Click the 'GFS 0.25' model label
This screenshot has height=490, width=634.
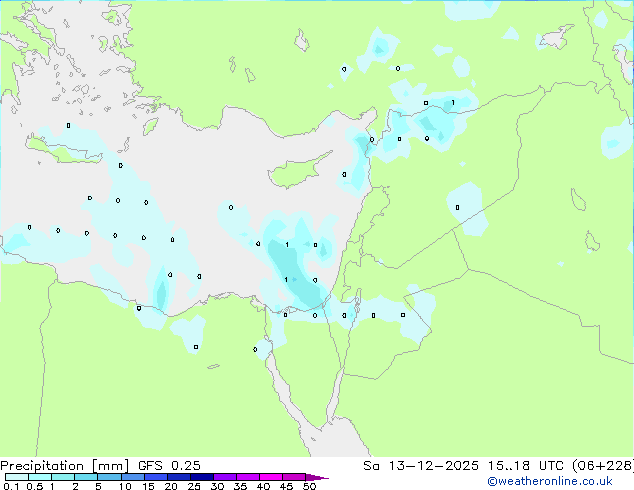169,466
